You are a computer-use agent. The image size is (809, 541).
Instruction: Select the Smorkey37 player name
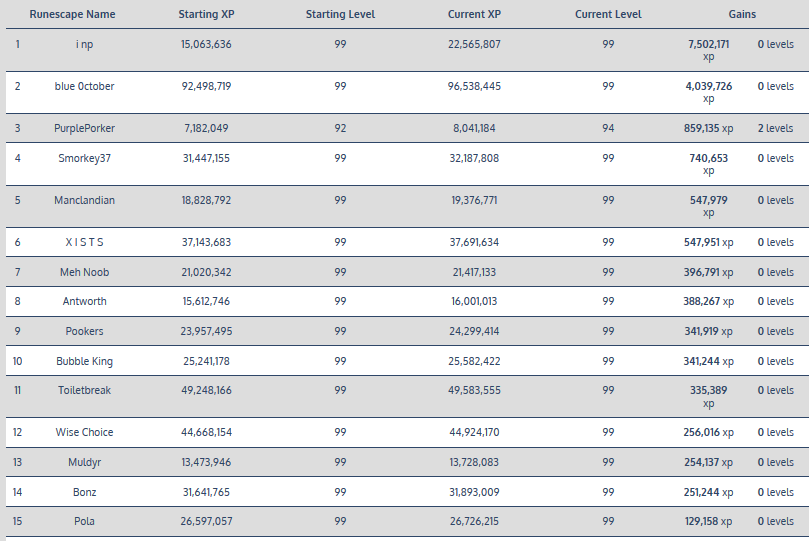point(84,158)
